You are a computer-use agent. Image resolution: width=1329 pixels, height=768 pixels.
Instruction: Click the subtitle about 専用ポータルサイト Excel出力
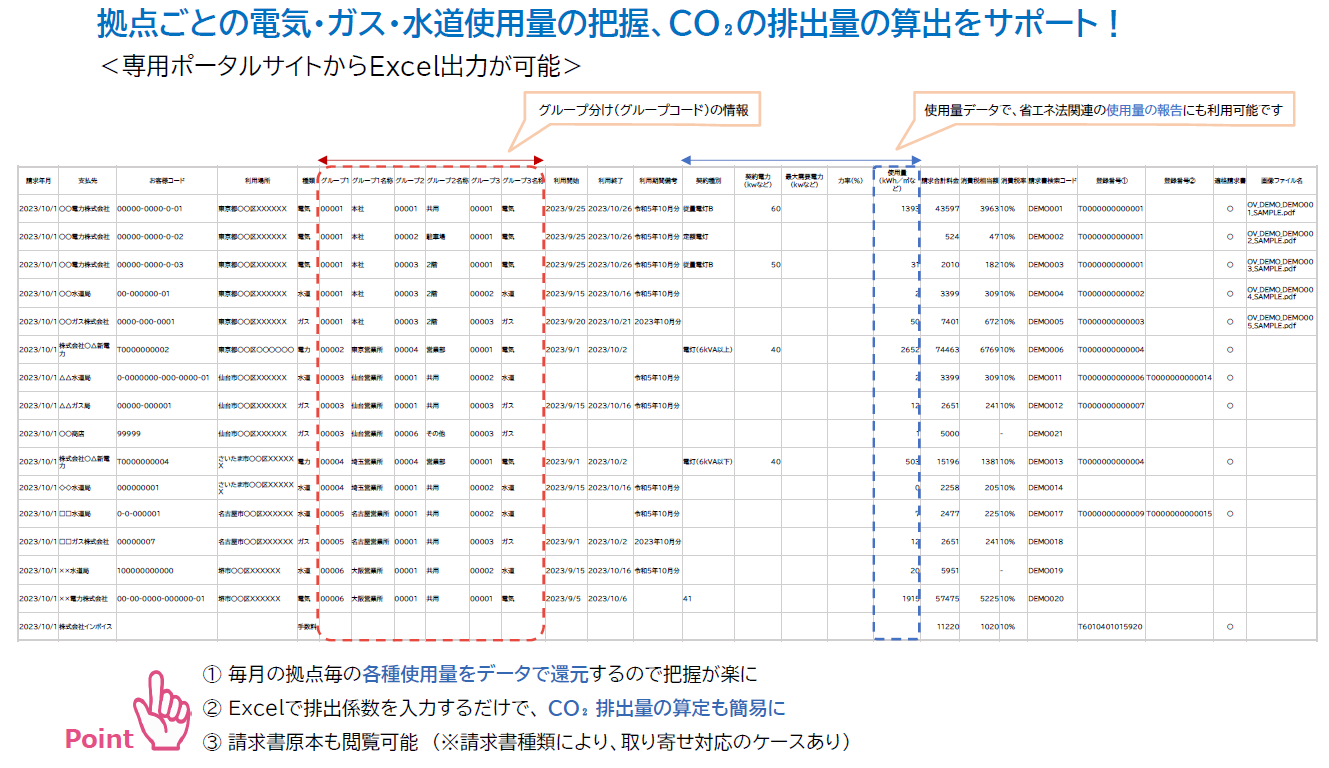[340, 66]
